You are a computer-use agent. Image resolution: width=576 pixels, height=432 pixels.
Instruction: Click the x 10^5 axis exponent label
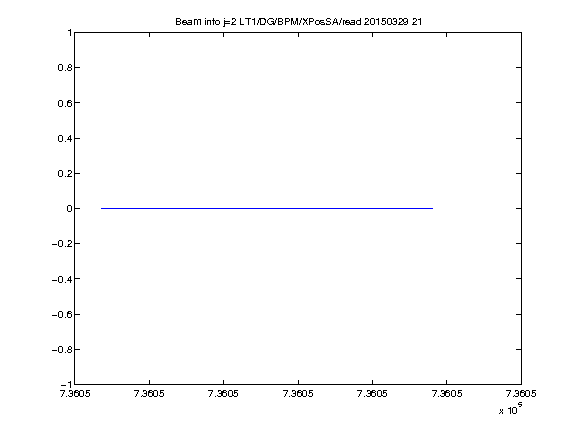point(510,409)
